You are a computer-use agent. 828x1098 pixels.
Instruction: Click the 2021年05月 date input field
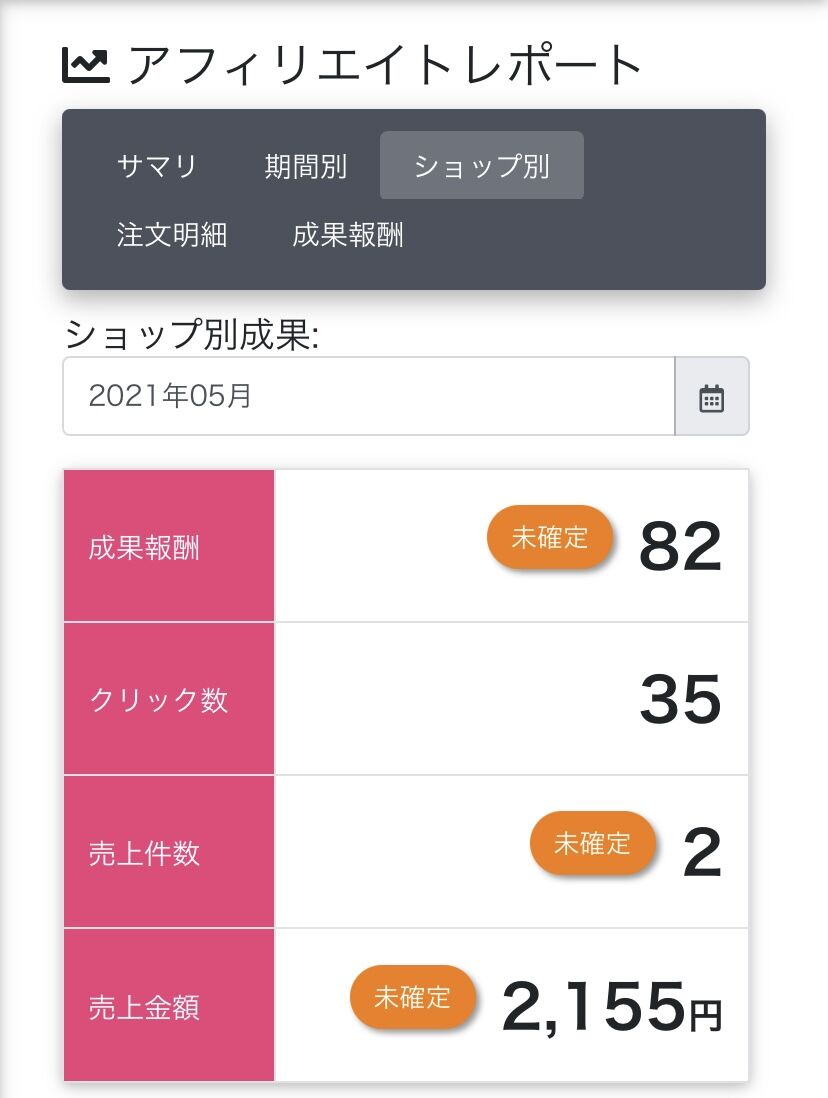tap(368, 397)
